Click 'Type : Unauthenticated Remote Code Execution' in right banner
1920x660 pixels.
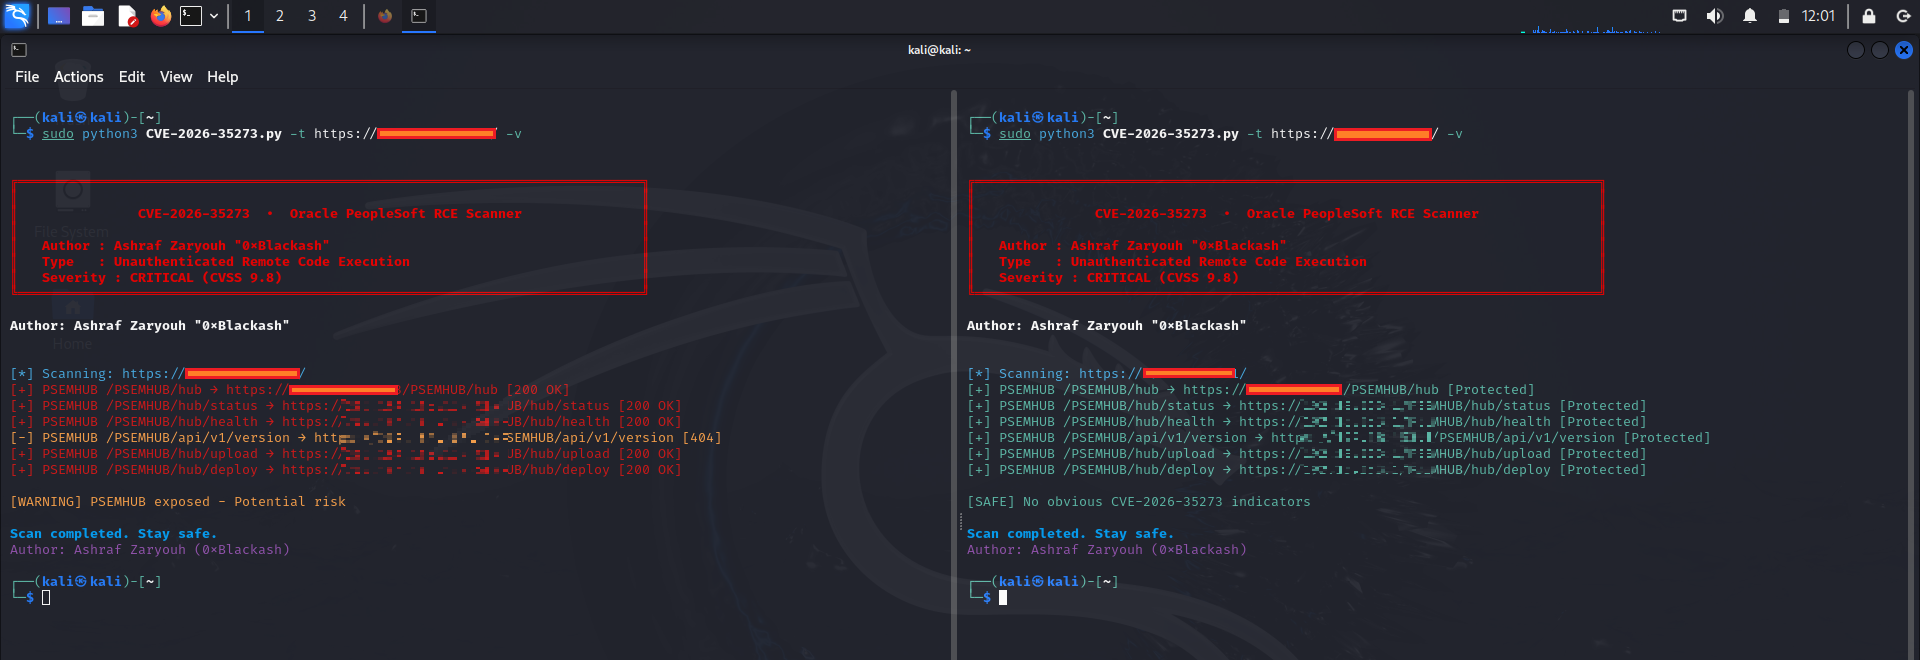1183,262
